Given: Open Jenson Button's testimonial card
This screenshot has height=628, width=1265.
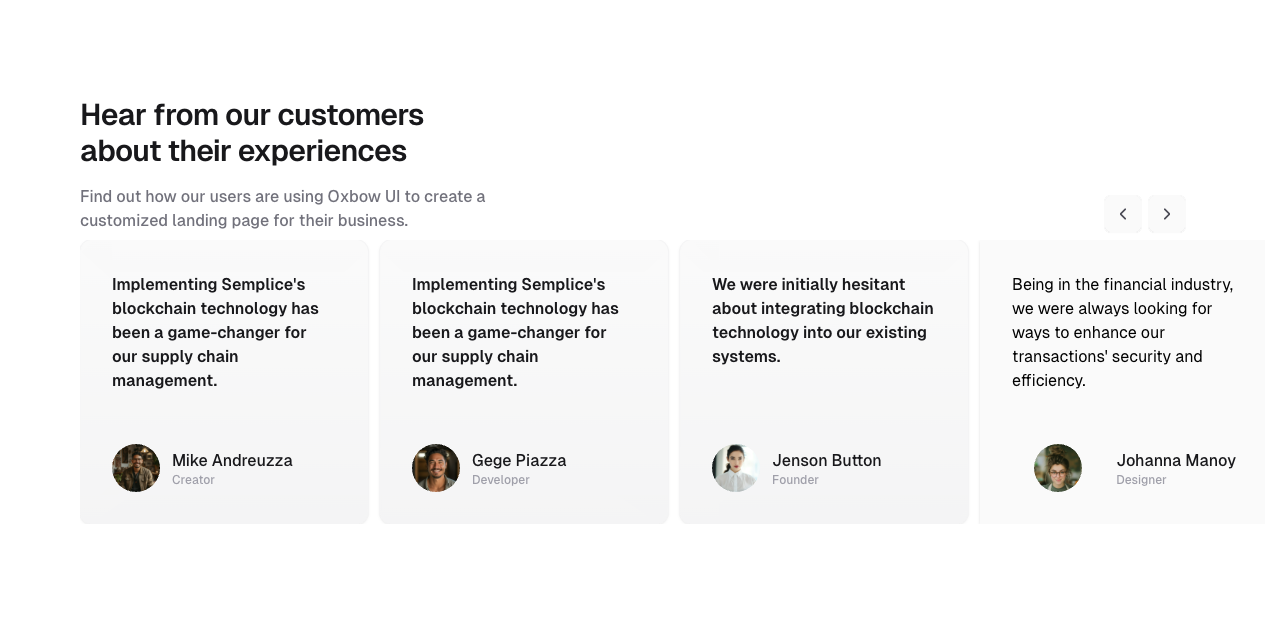Looking at the screenshot, I should (823, 381).
